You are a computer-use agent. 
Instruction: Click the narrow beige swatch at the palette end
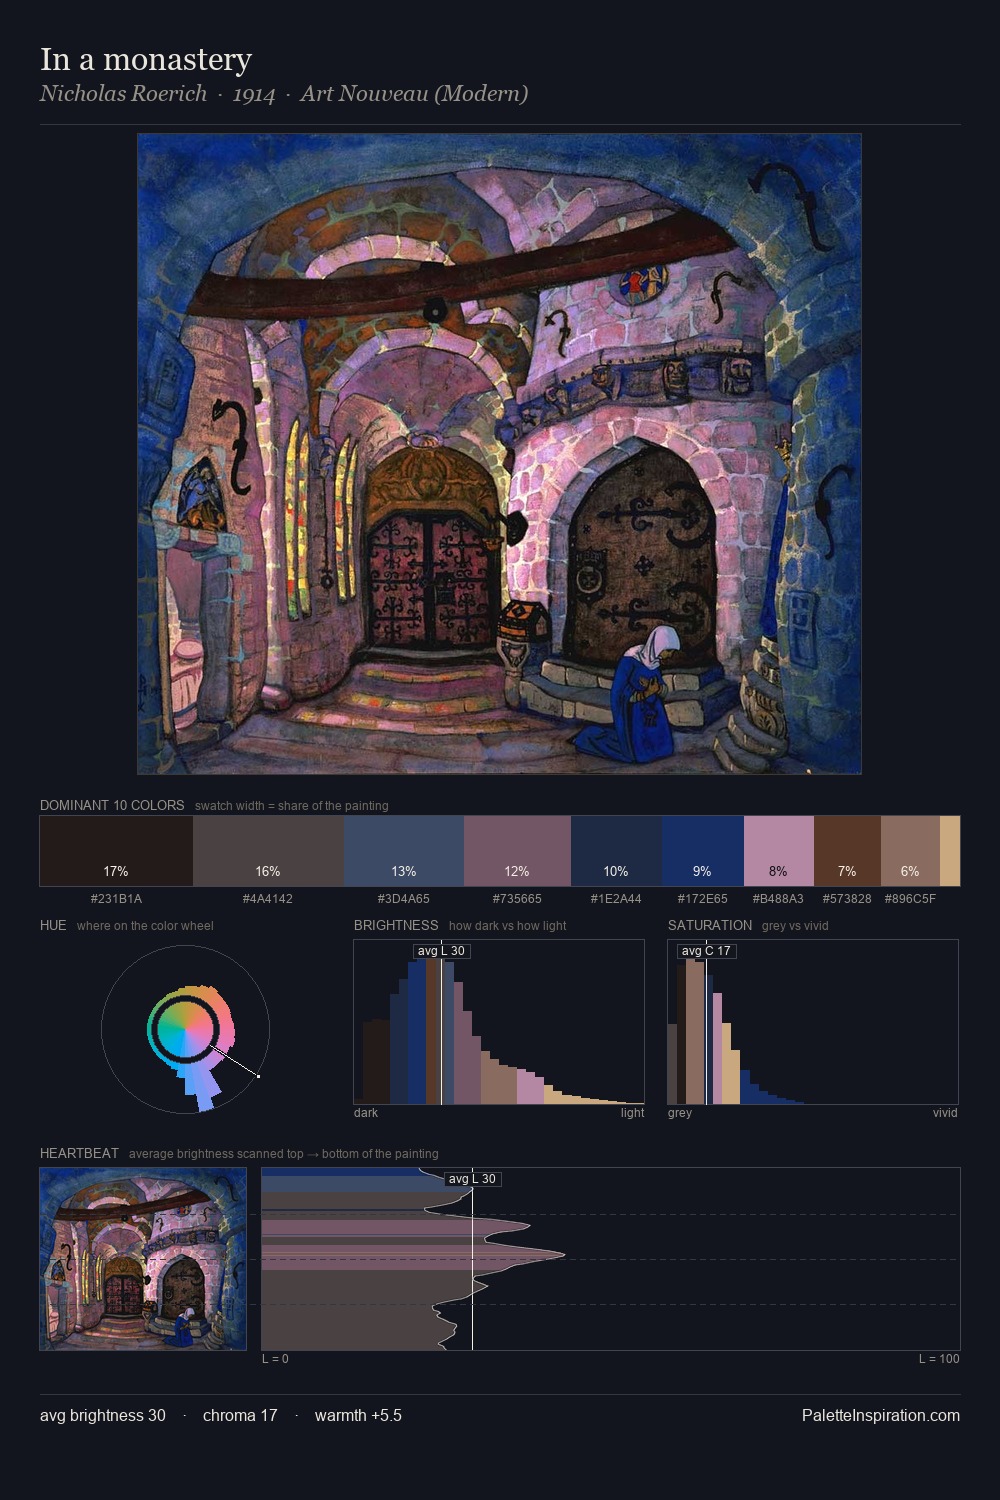click(x=950, y=851)
